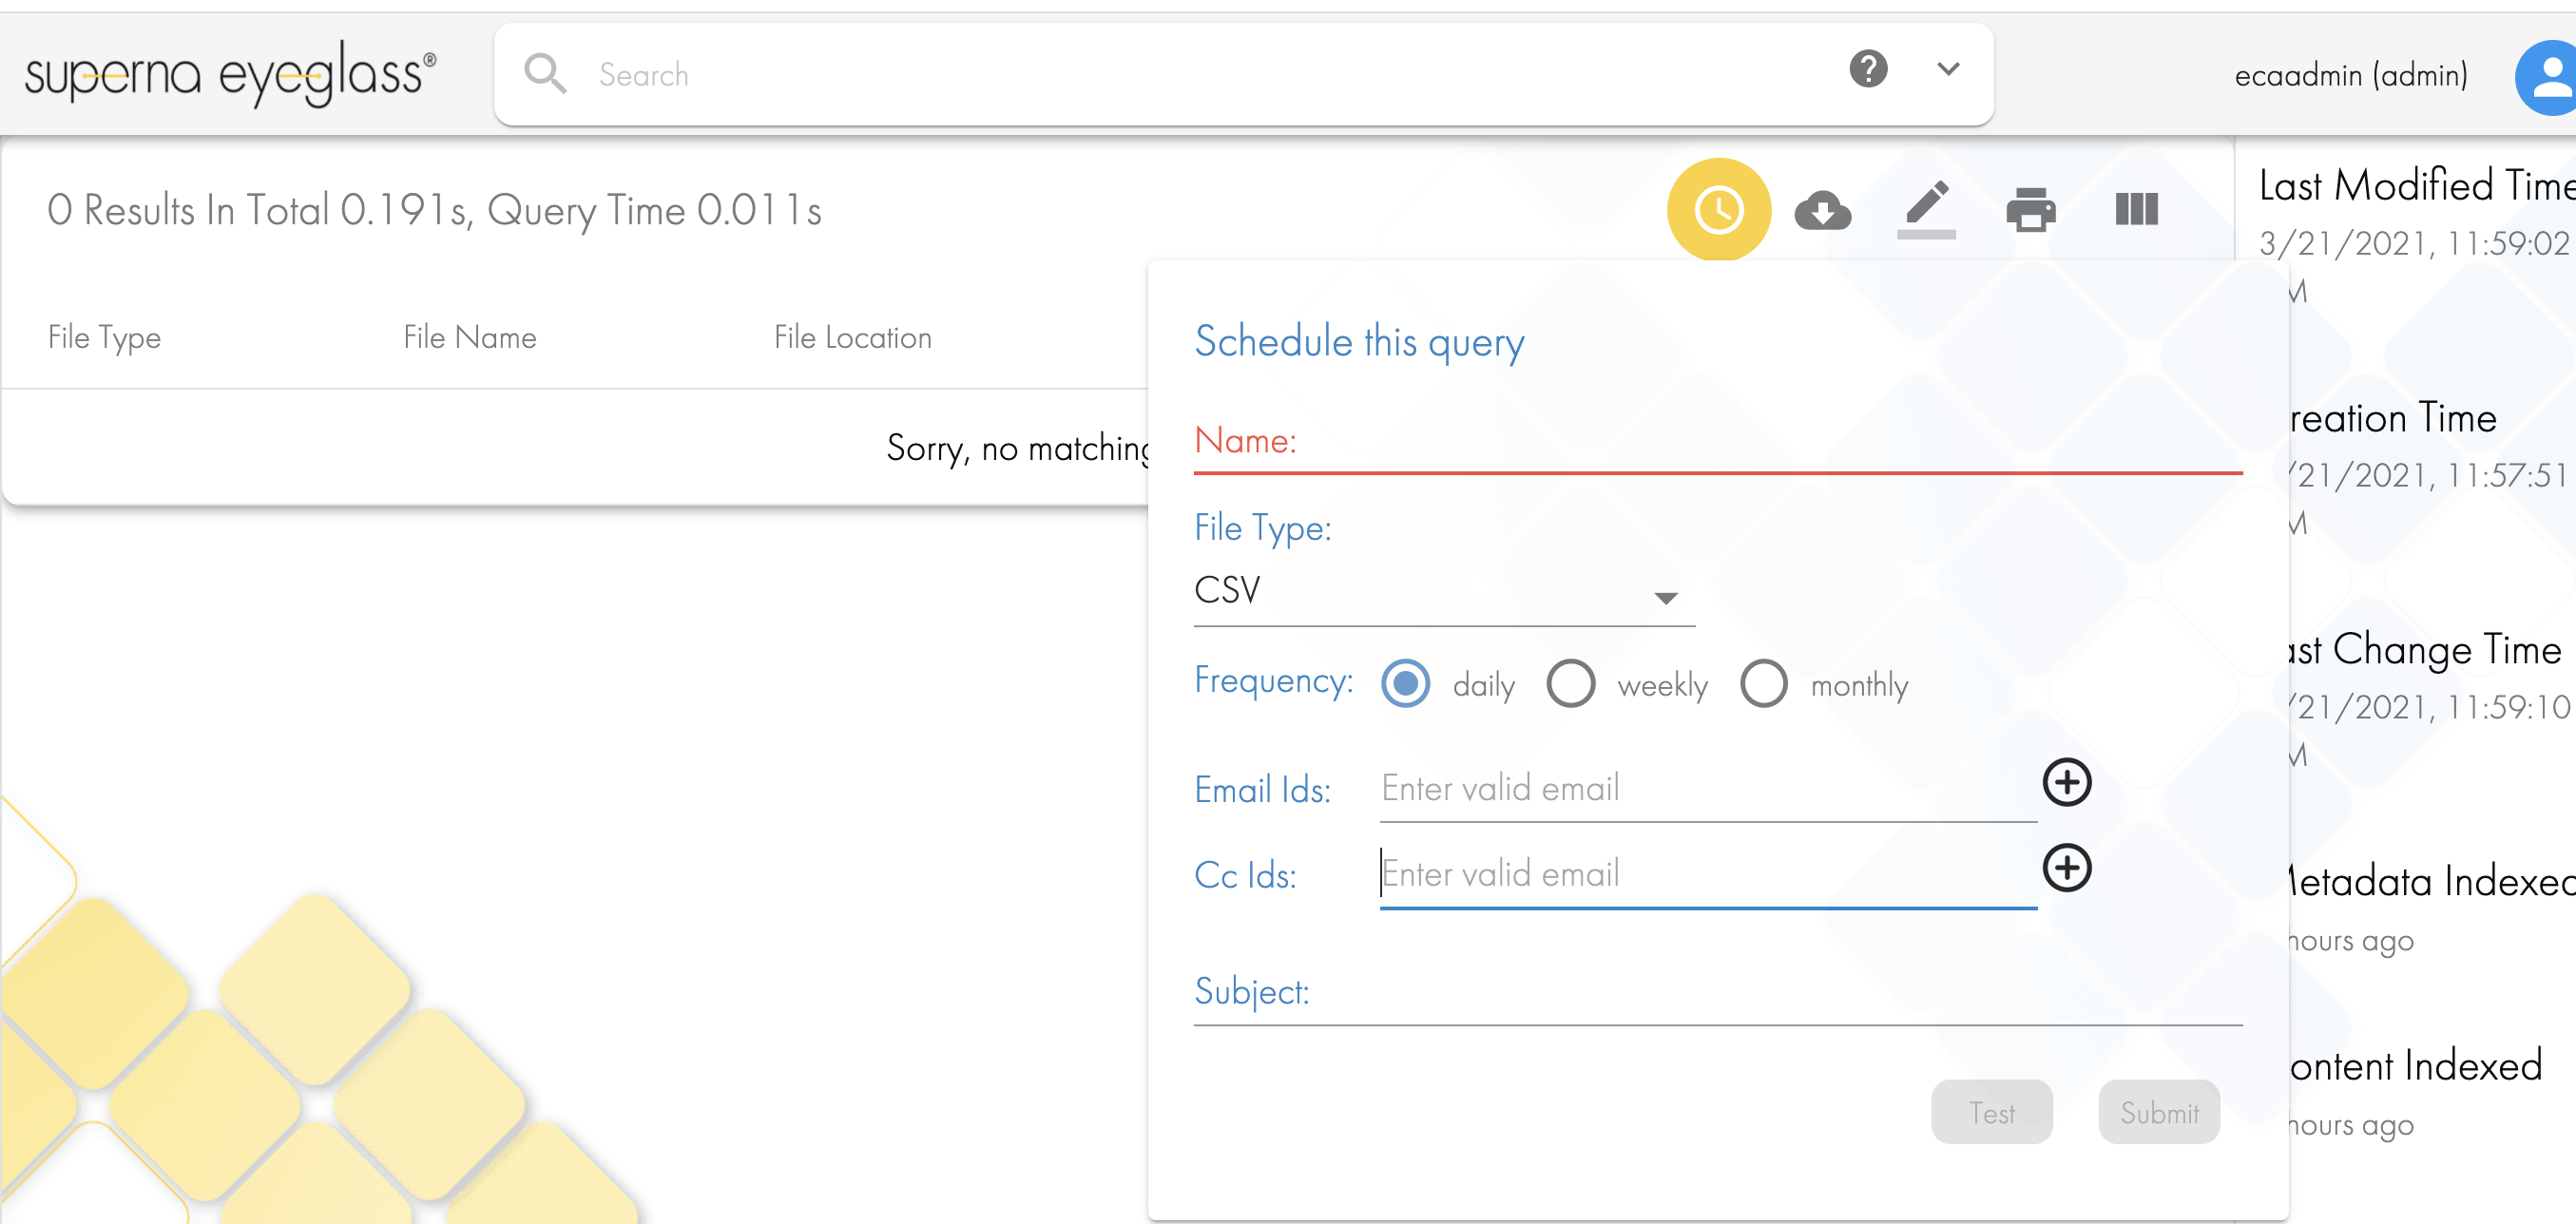Select the daily frequency radio button
The width and height of the screenshot is (2576, 1224).
click(1404, 684)
